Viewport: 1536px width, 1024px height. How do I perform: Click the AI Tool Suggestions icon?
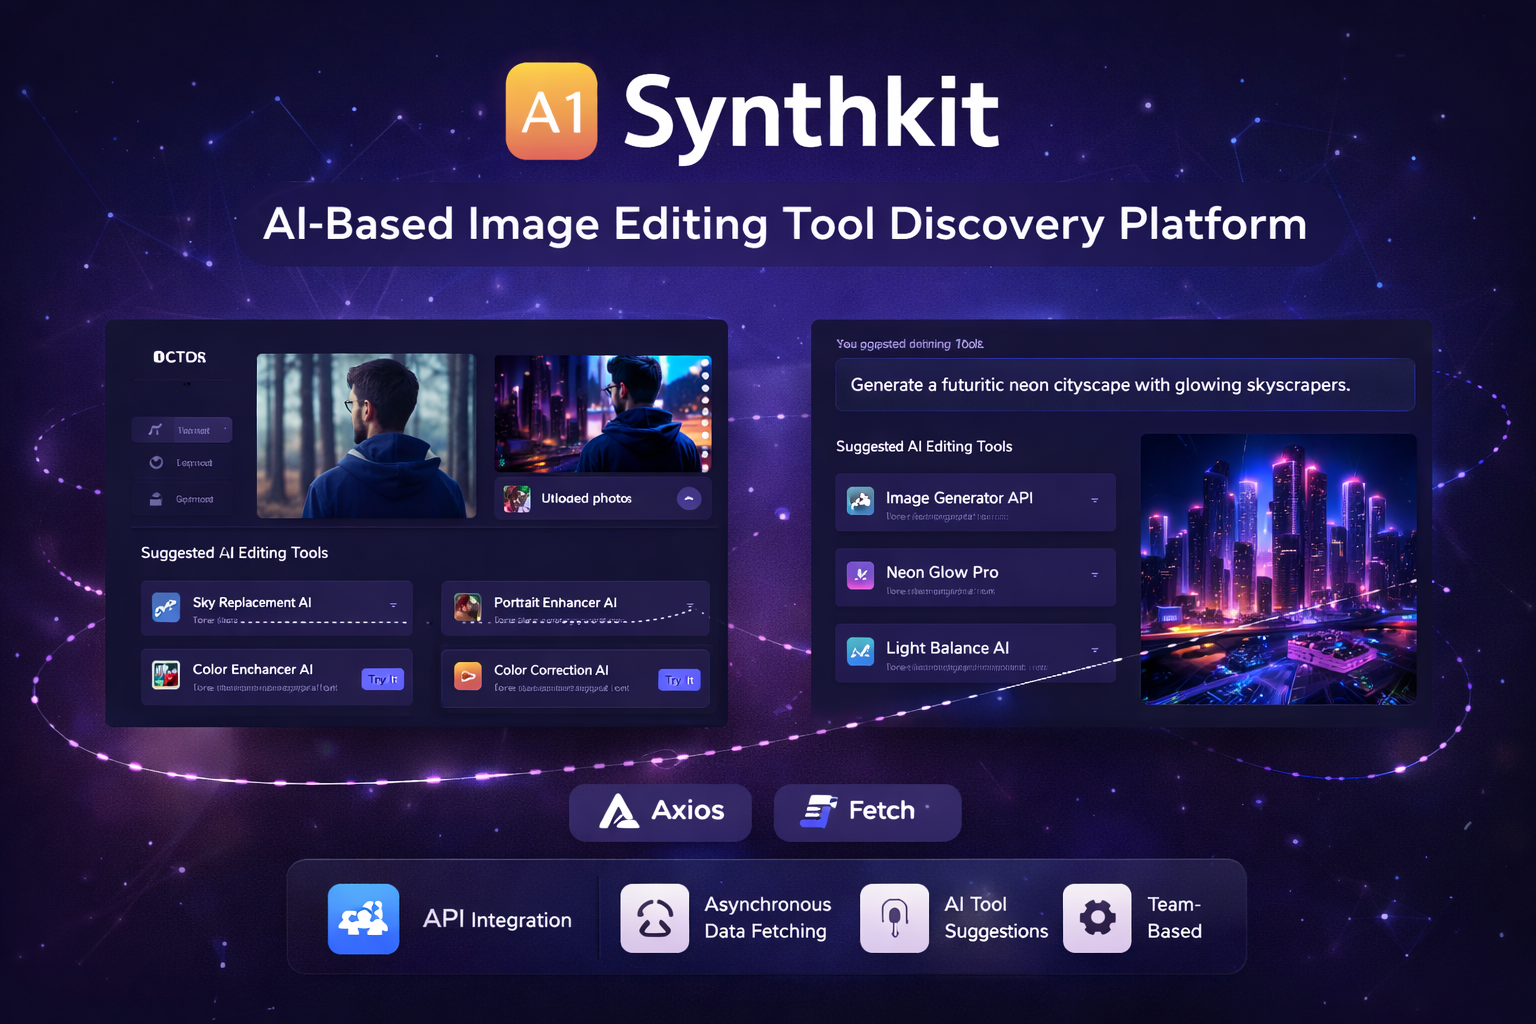pos(894,918)
